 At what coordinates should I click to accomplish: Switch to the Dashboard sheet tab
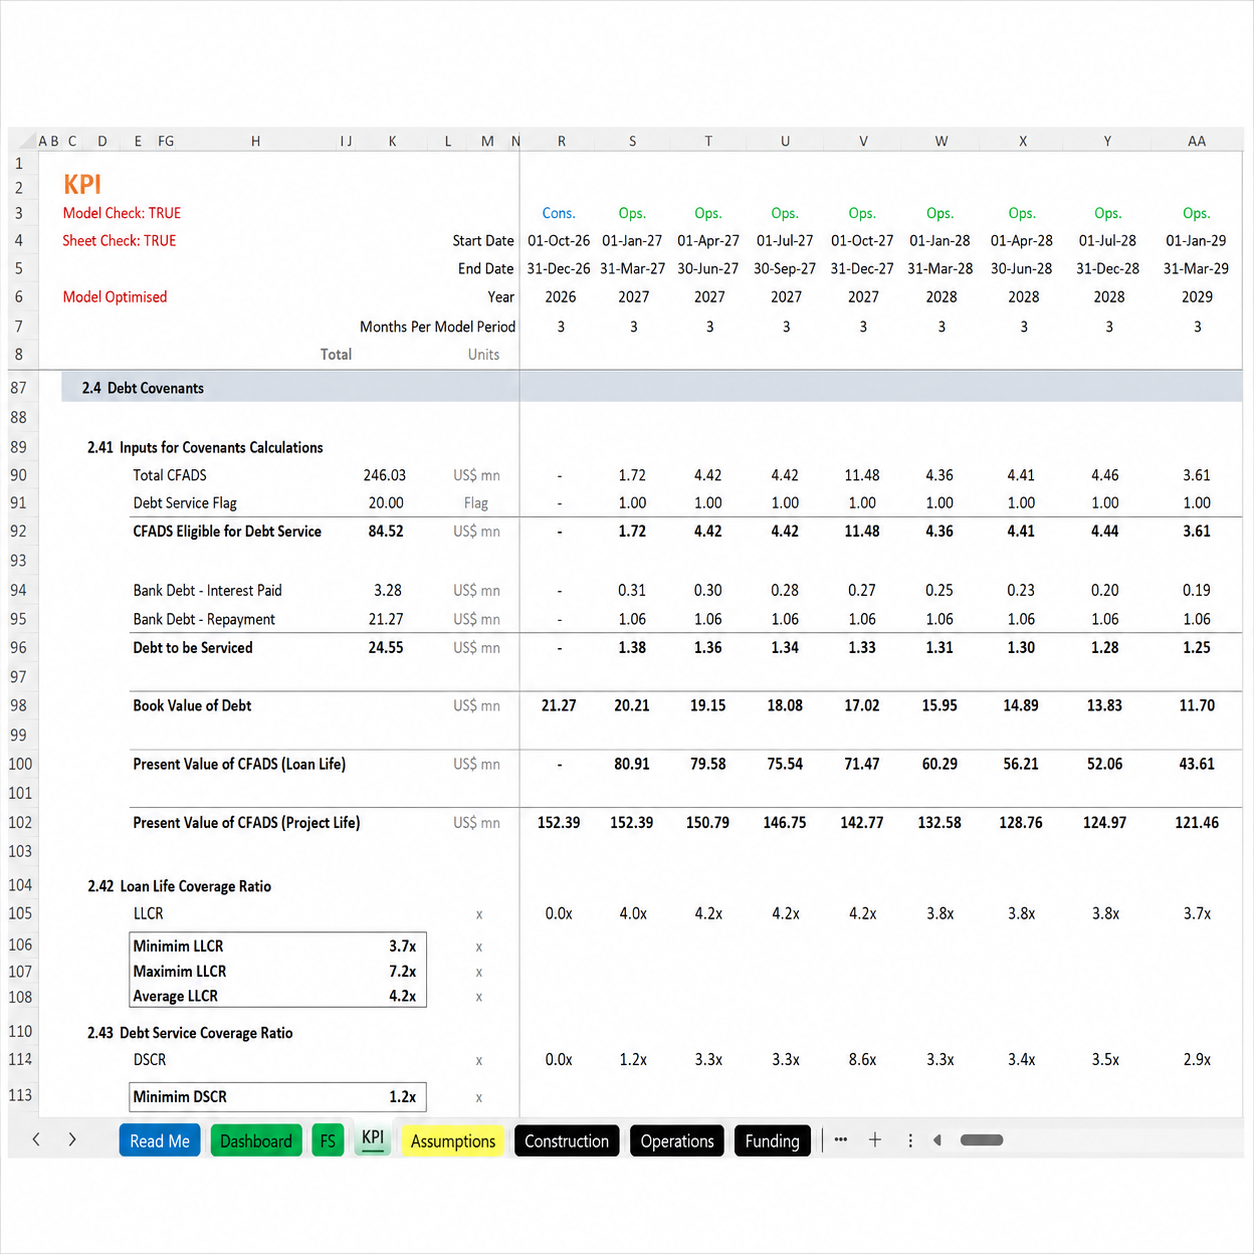point(256,1141)
